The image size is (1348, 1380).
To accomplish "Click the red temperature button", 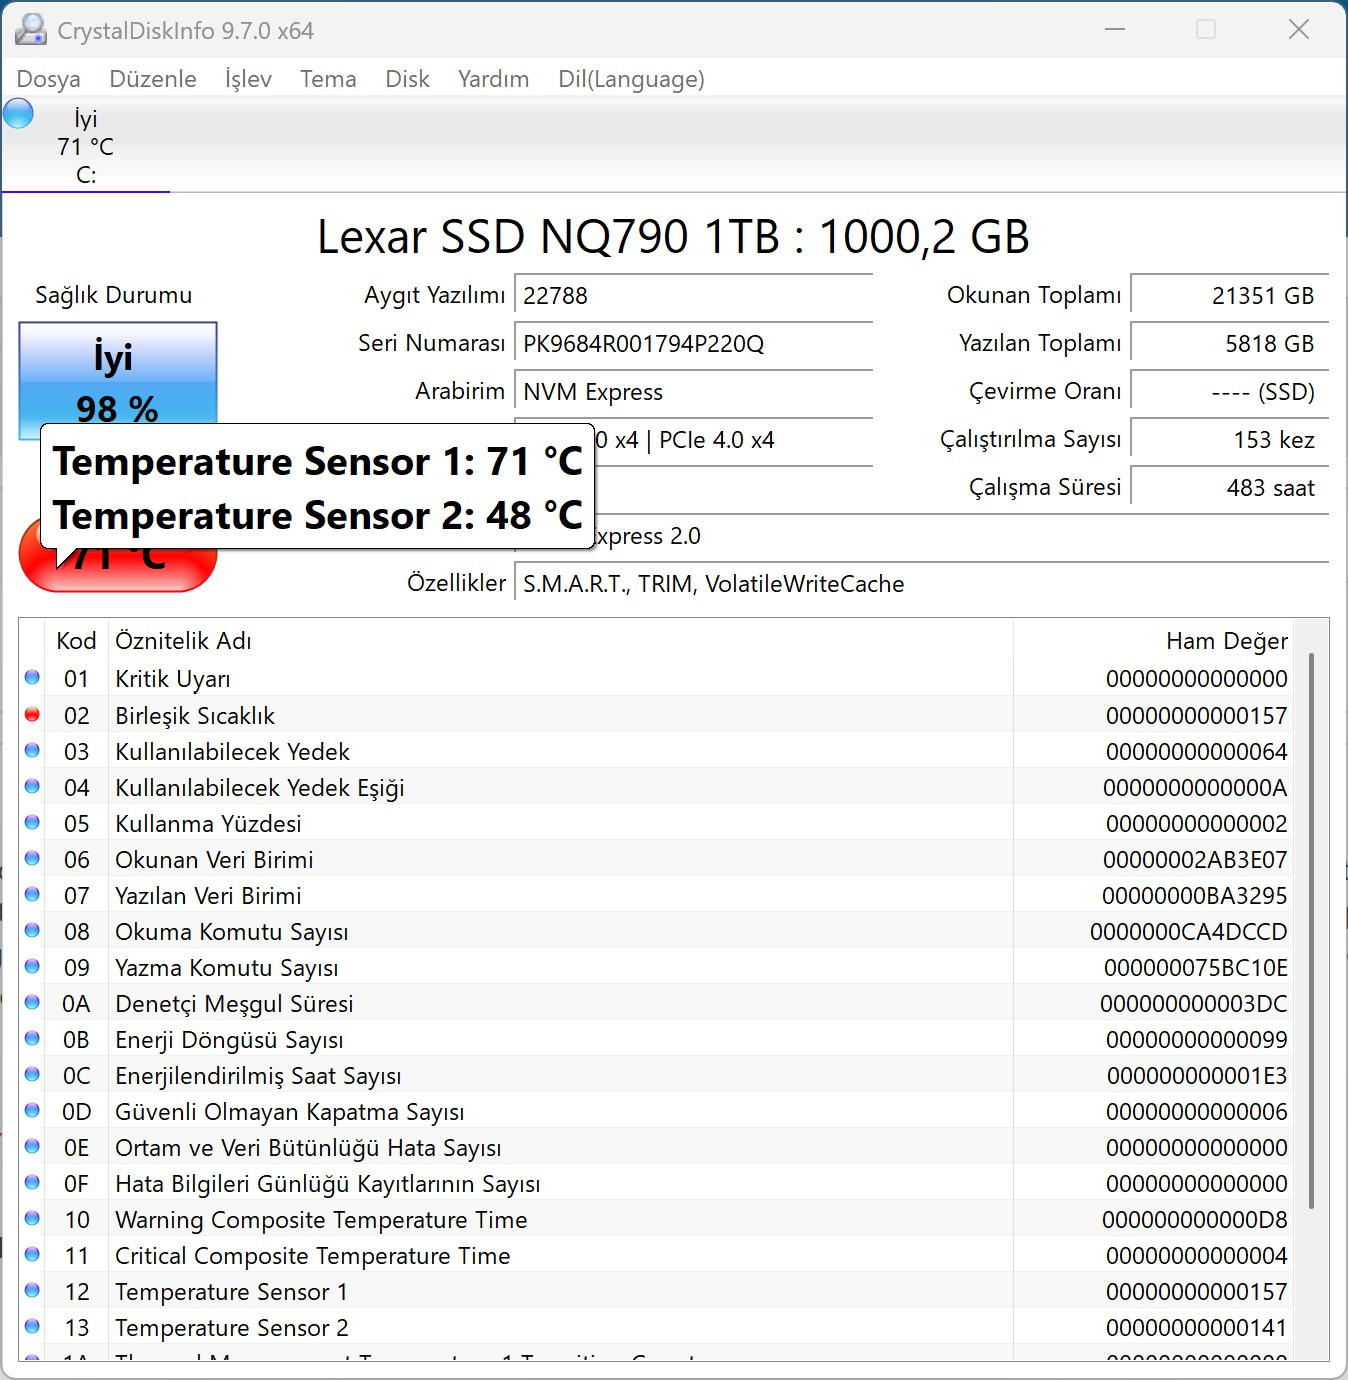I will [x=118, y=557].
